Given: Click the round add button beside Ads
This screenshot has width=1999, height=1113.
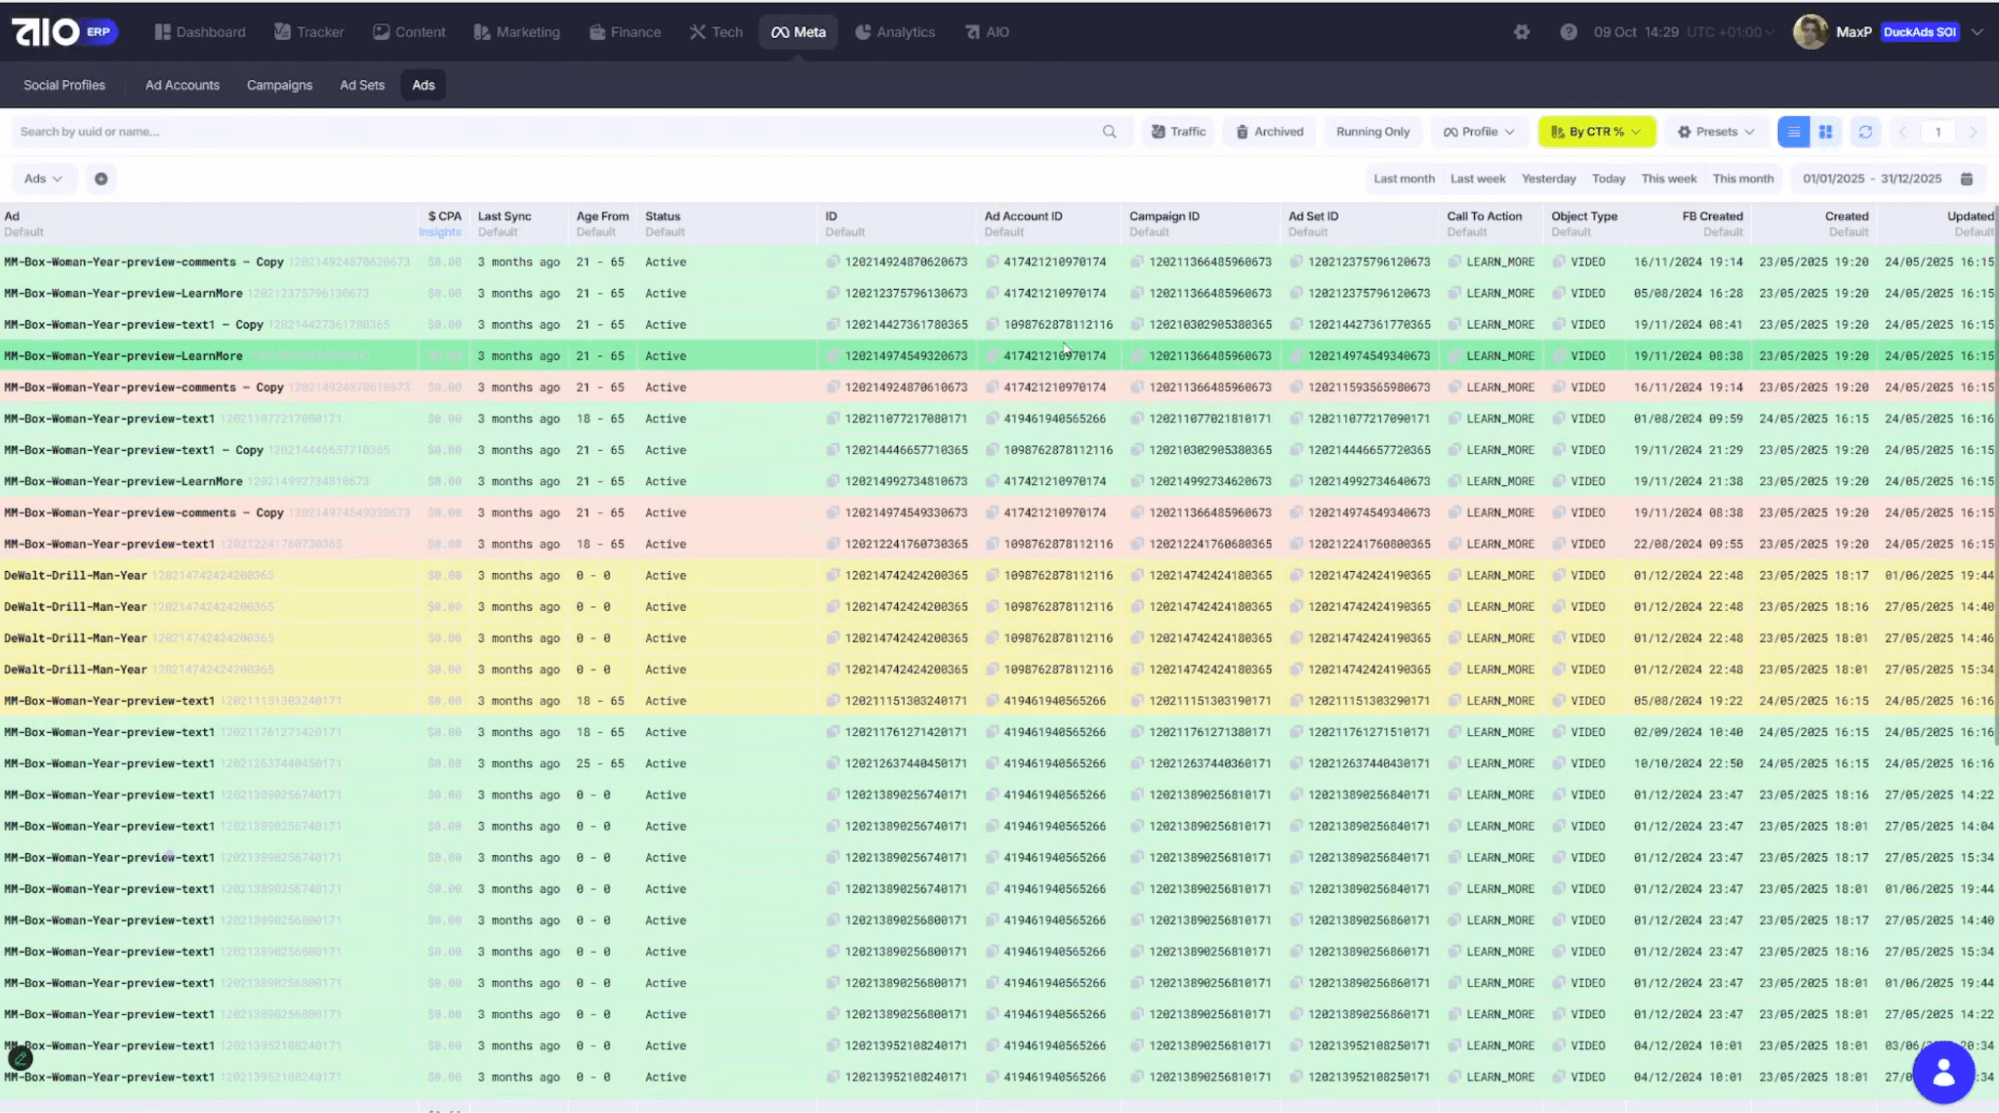Looking at the screenshot, I should [101, 179].
